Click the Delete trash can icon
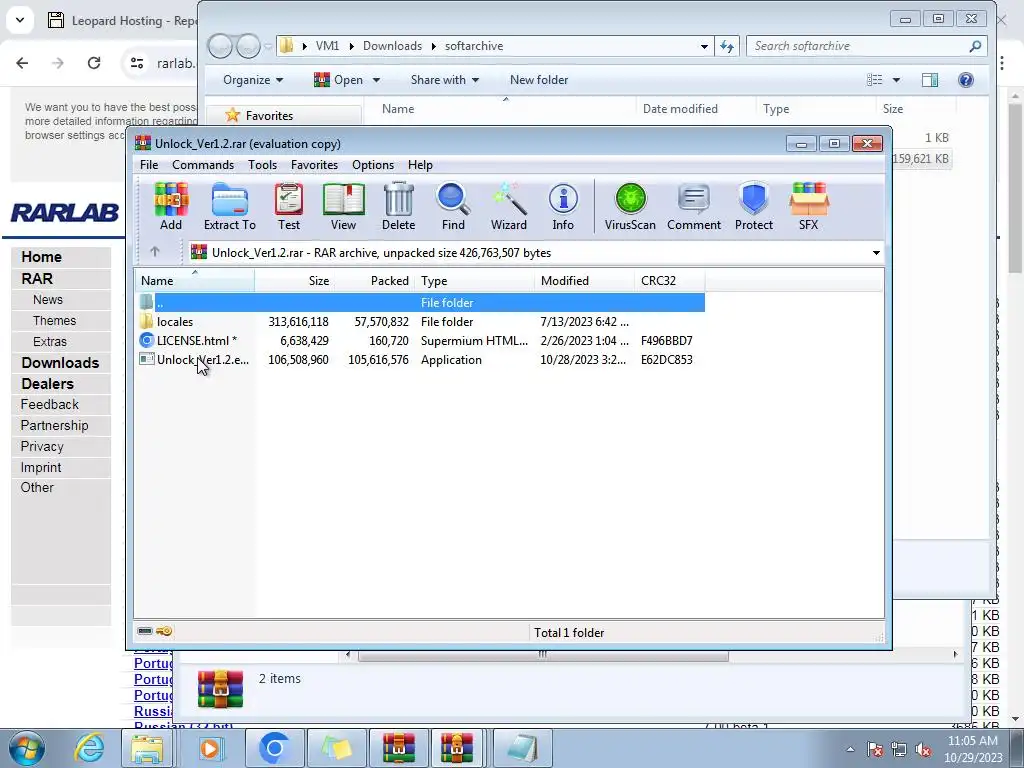This screenshot has height=768, width=1024. [398, 207]
